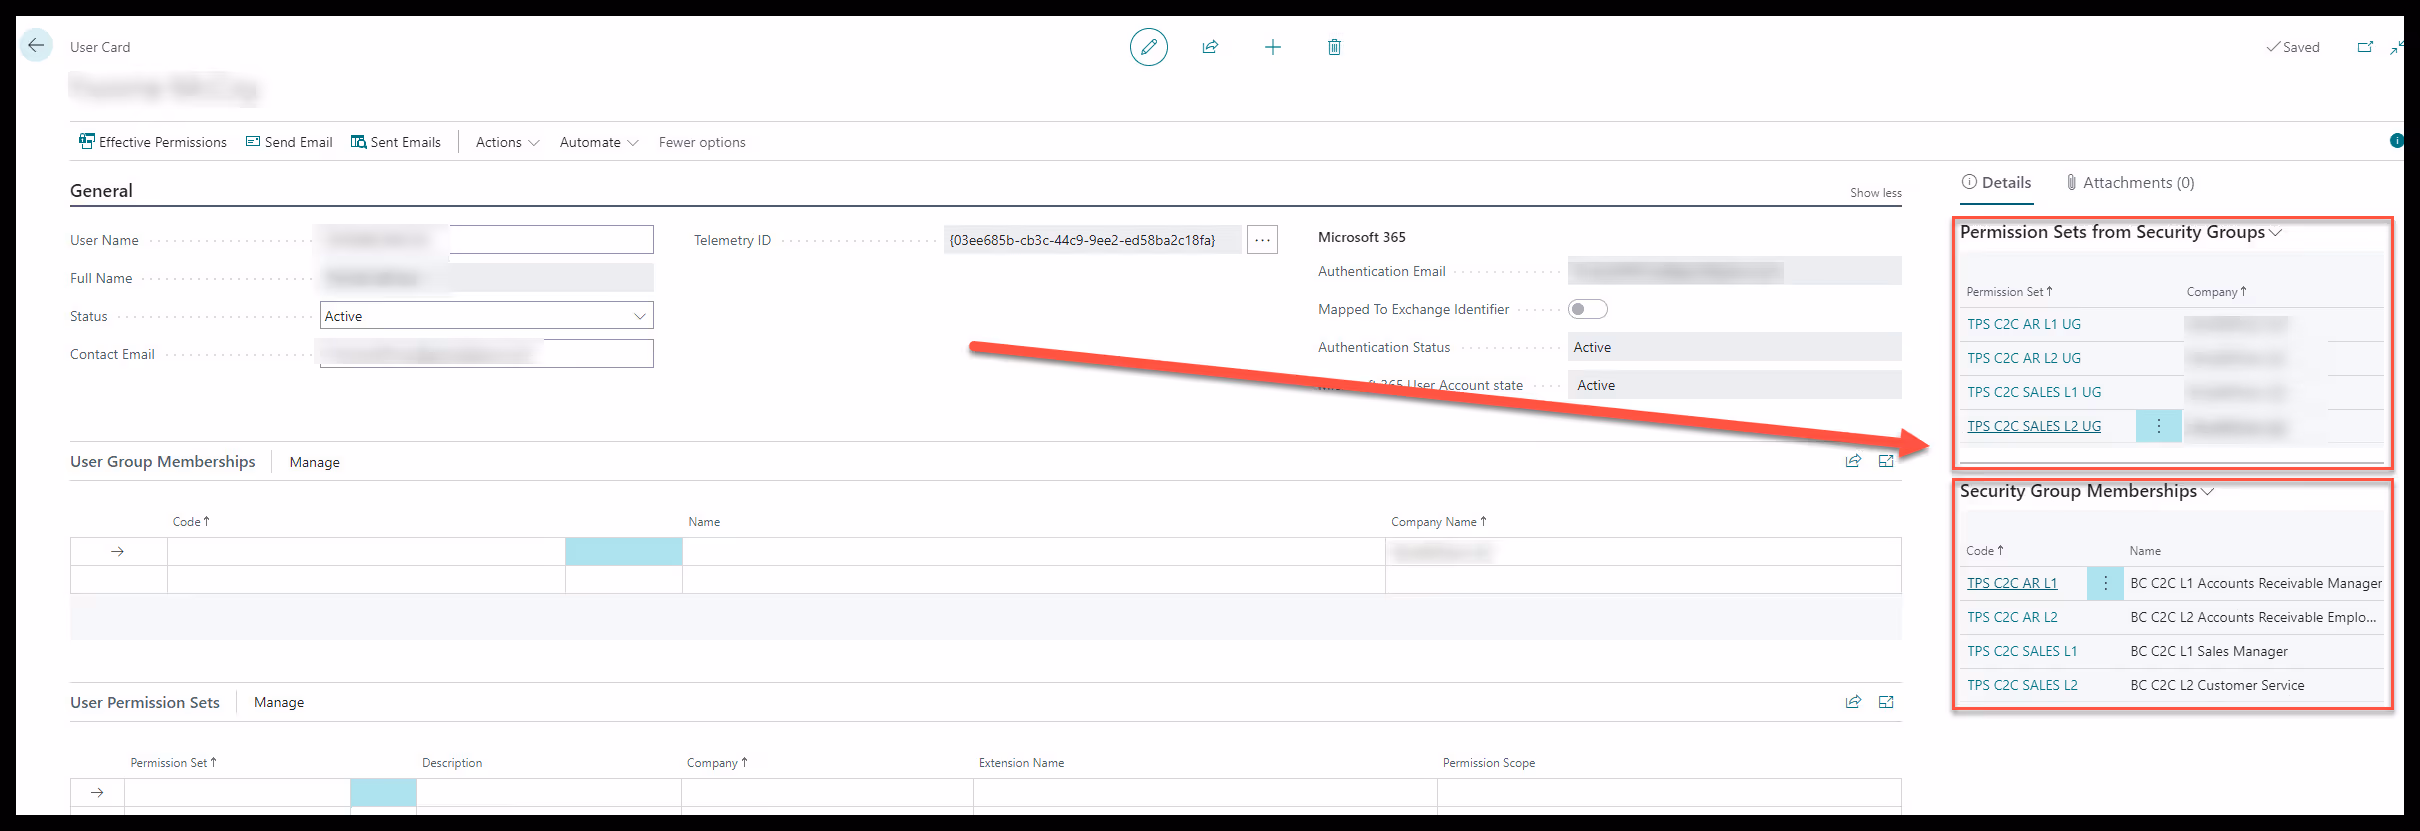
Task: Open Sent Emails
Action: [x=396, y=142]
